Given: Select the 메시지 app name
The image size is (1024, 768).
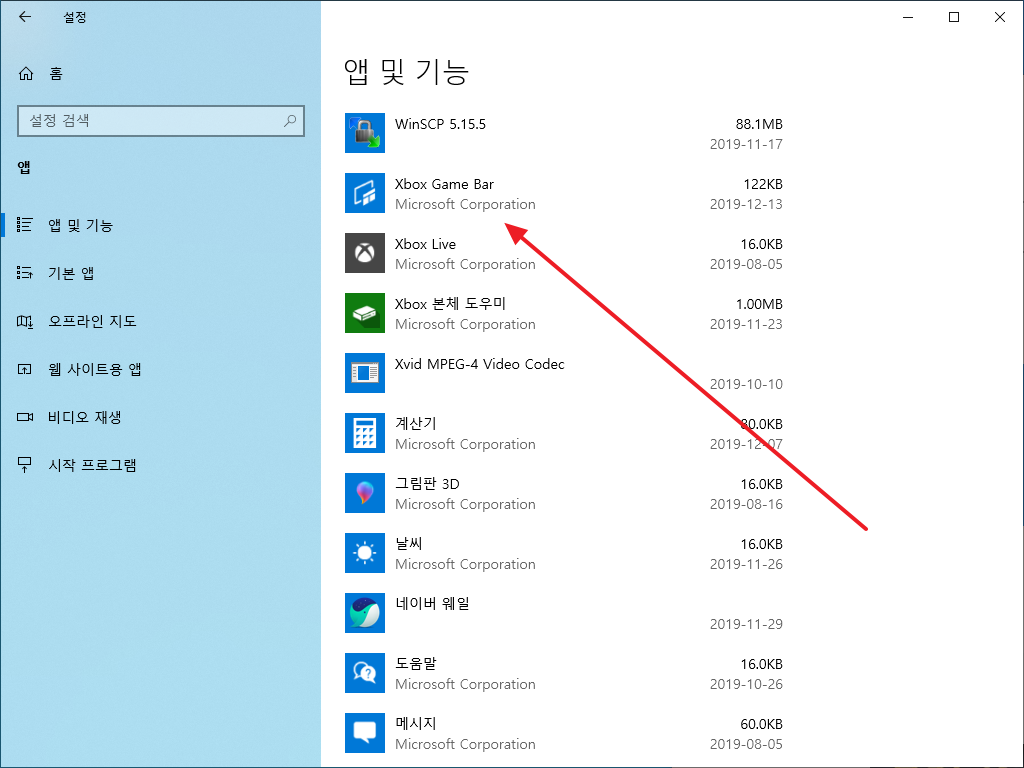Looking at the screenshot, I should (415, 724).
